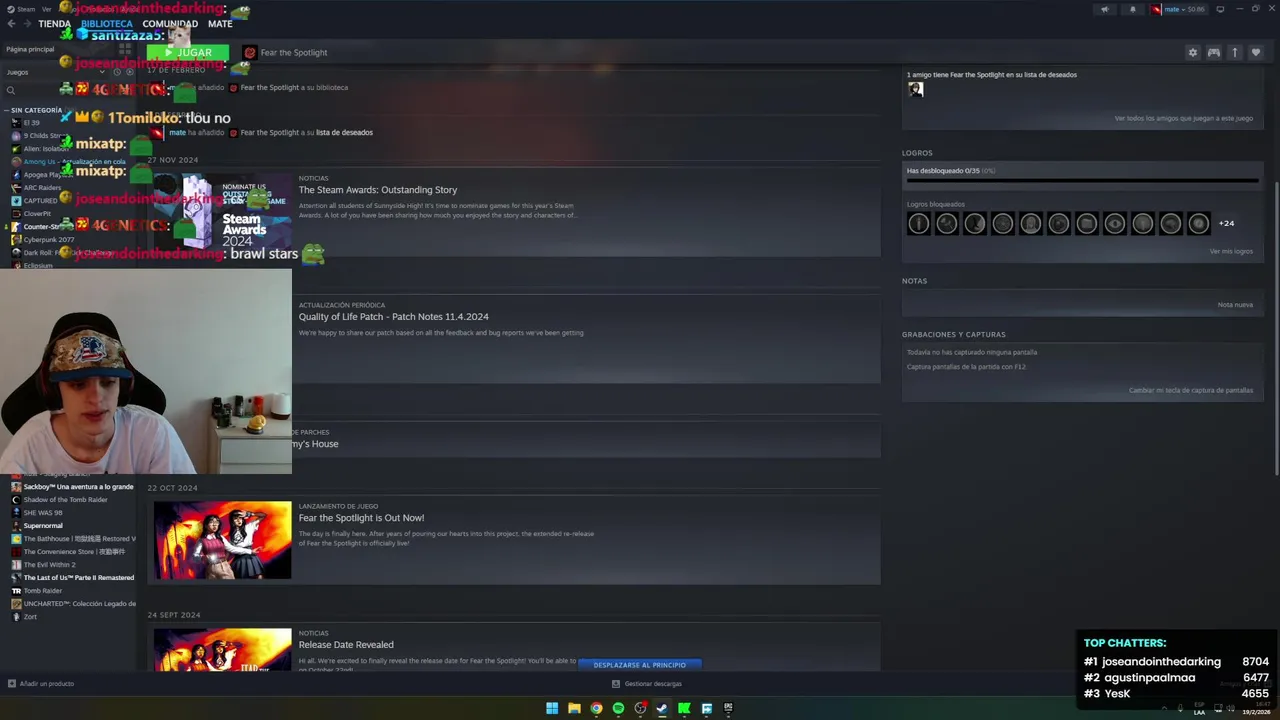Click the wishlisting friend's avatar

point(915,90)
